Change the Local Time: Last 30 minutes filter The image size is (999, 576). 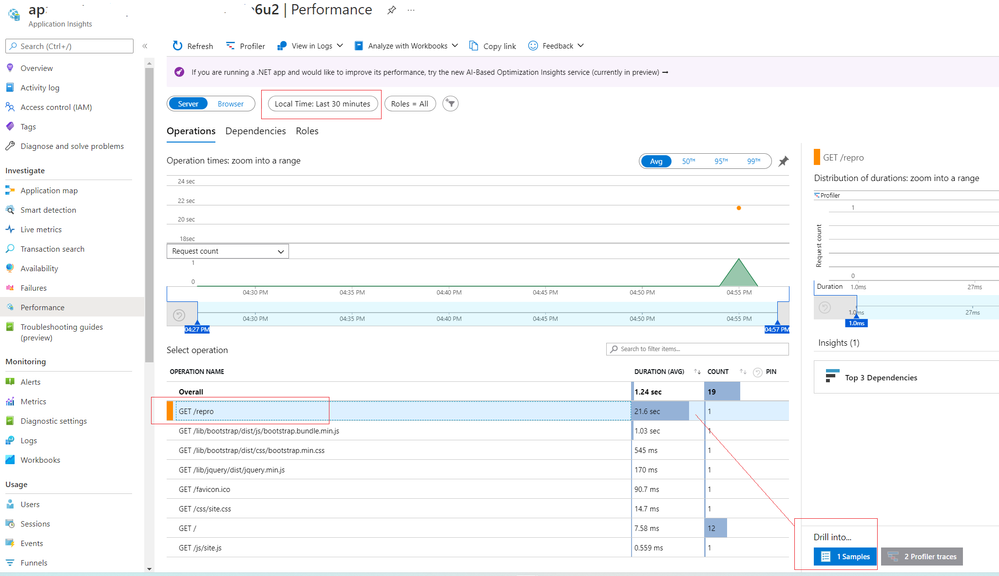[322, 104]
